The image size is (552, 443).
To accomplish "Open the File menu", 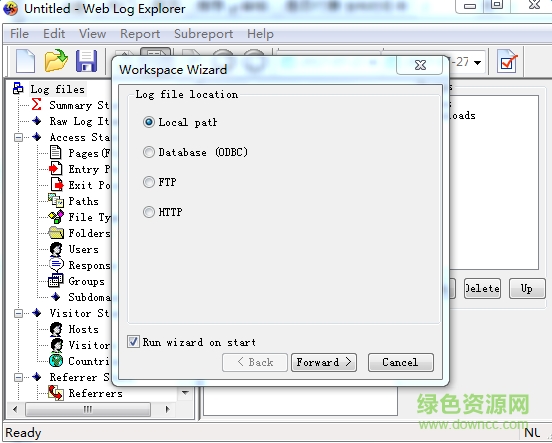I will coord(19,34).
